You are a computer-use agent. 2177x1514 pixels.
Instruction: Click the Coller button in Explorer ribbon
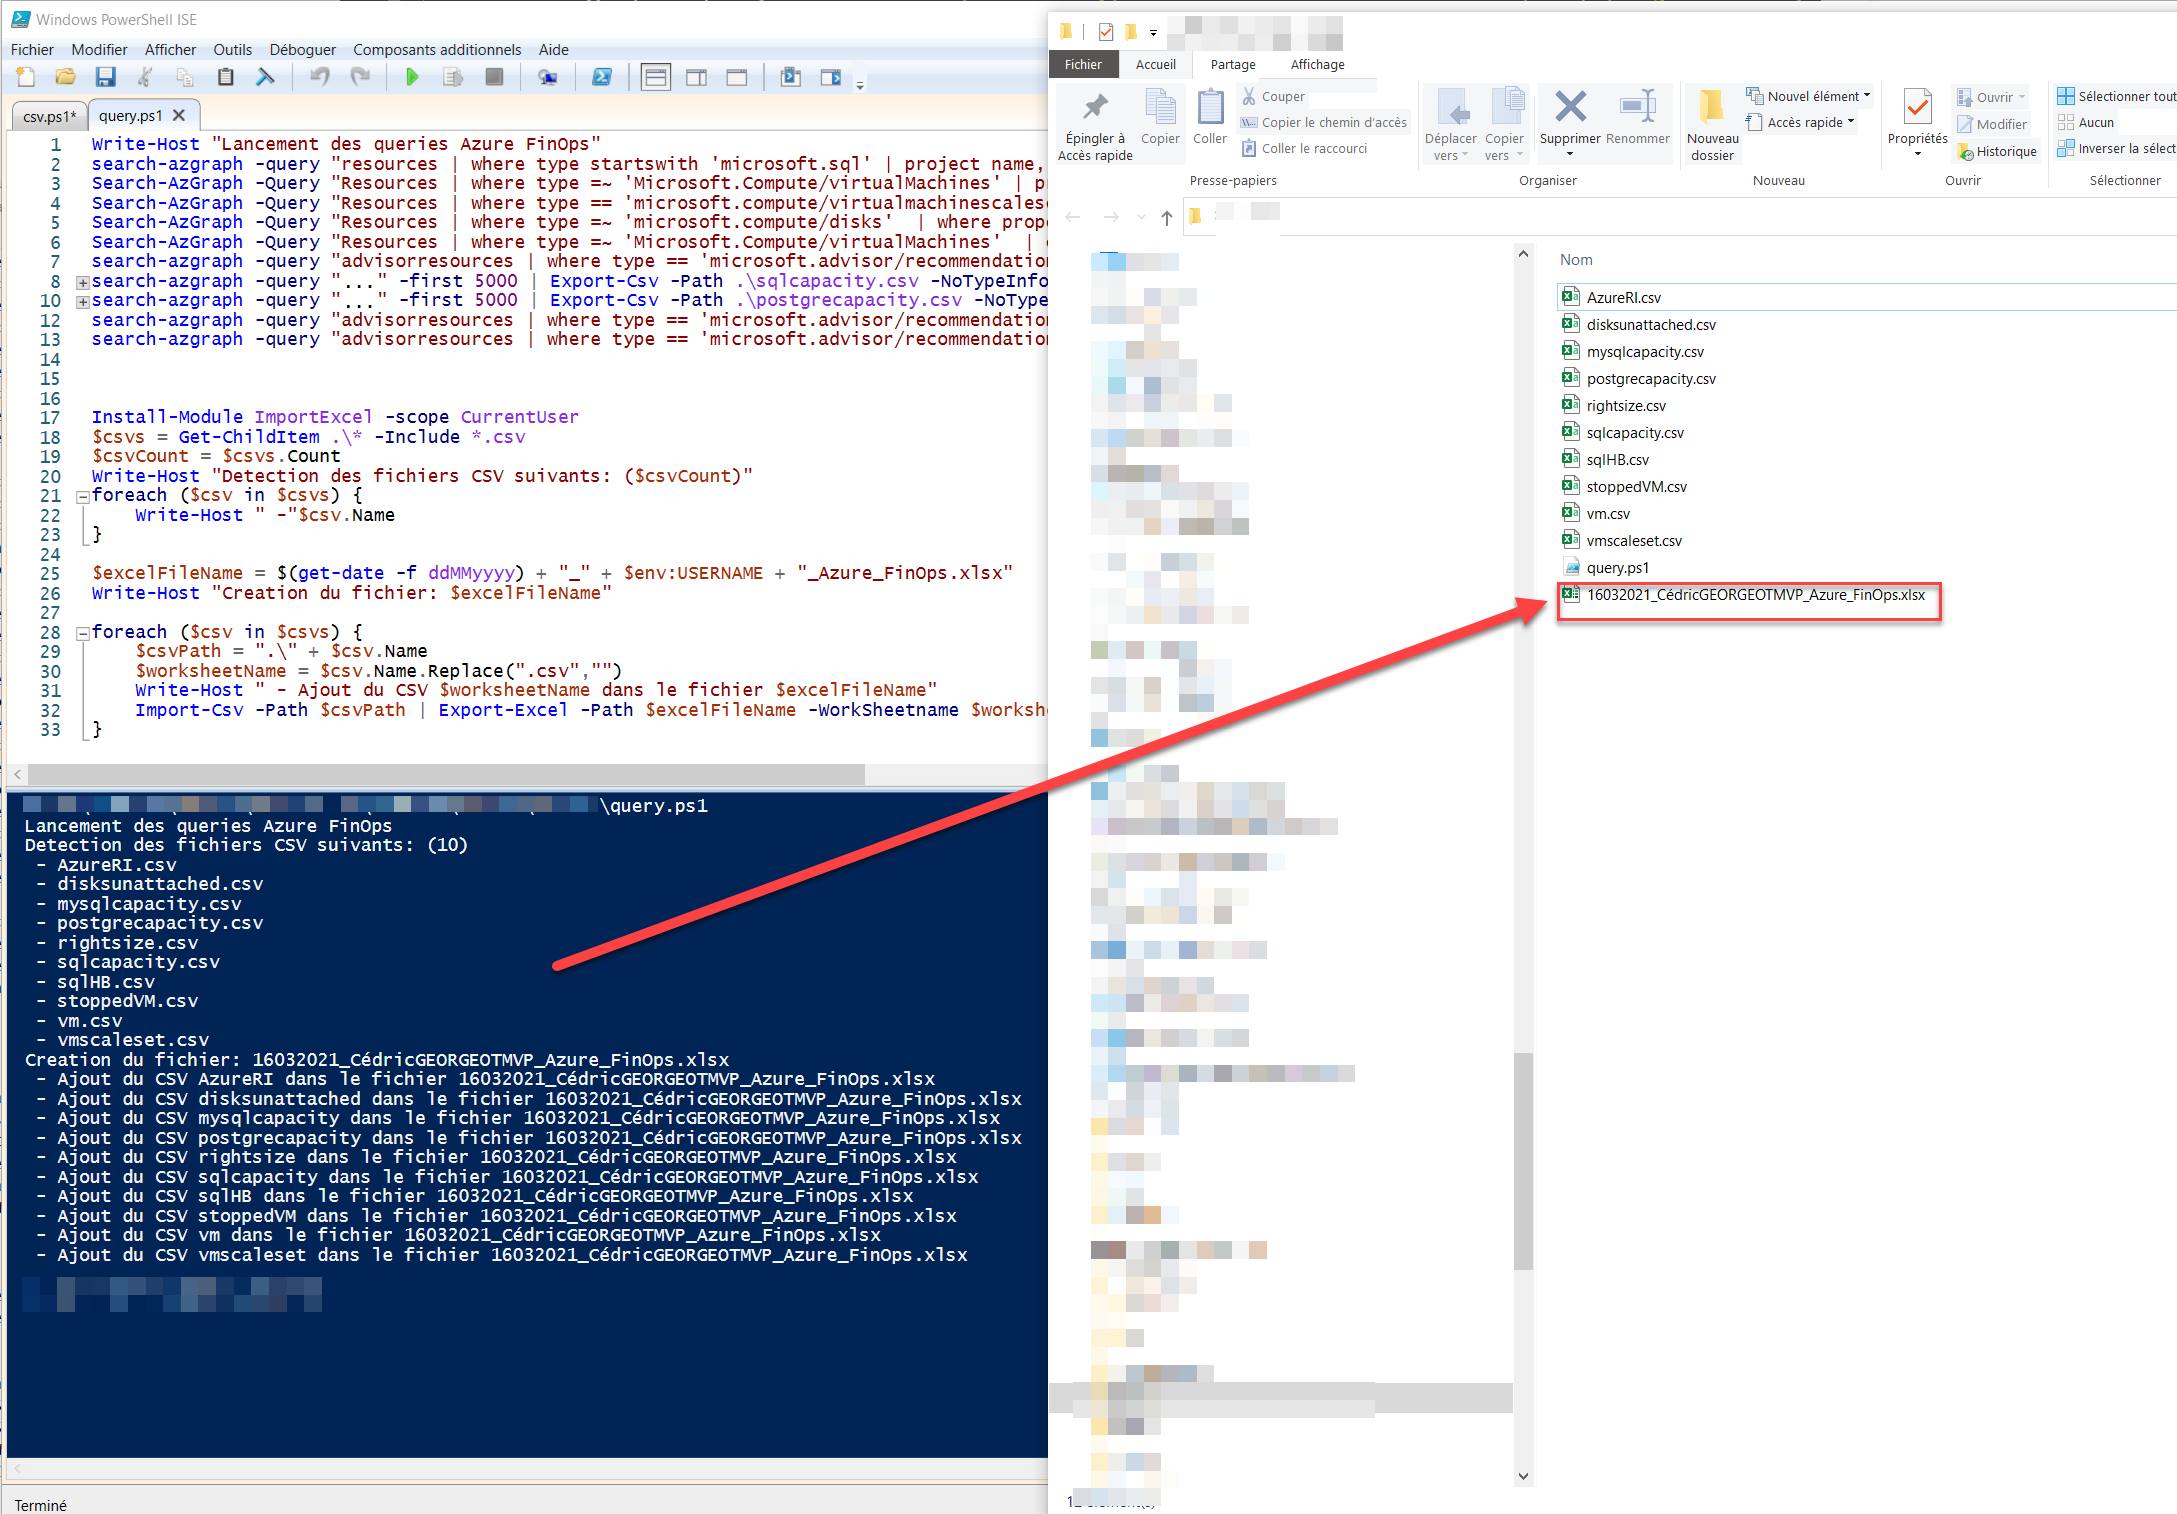(1210, 118)
